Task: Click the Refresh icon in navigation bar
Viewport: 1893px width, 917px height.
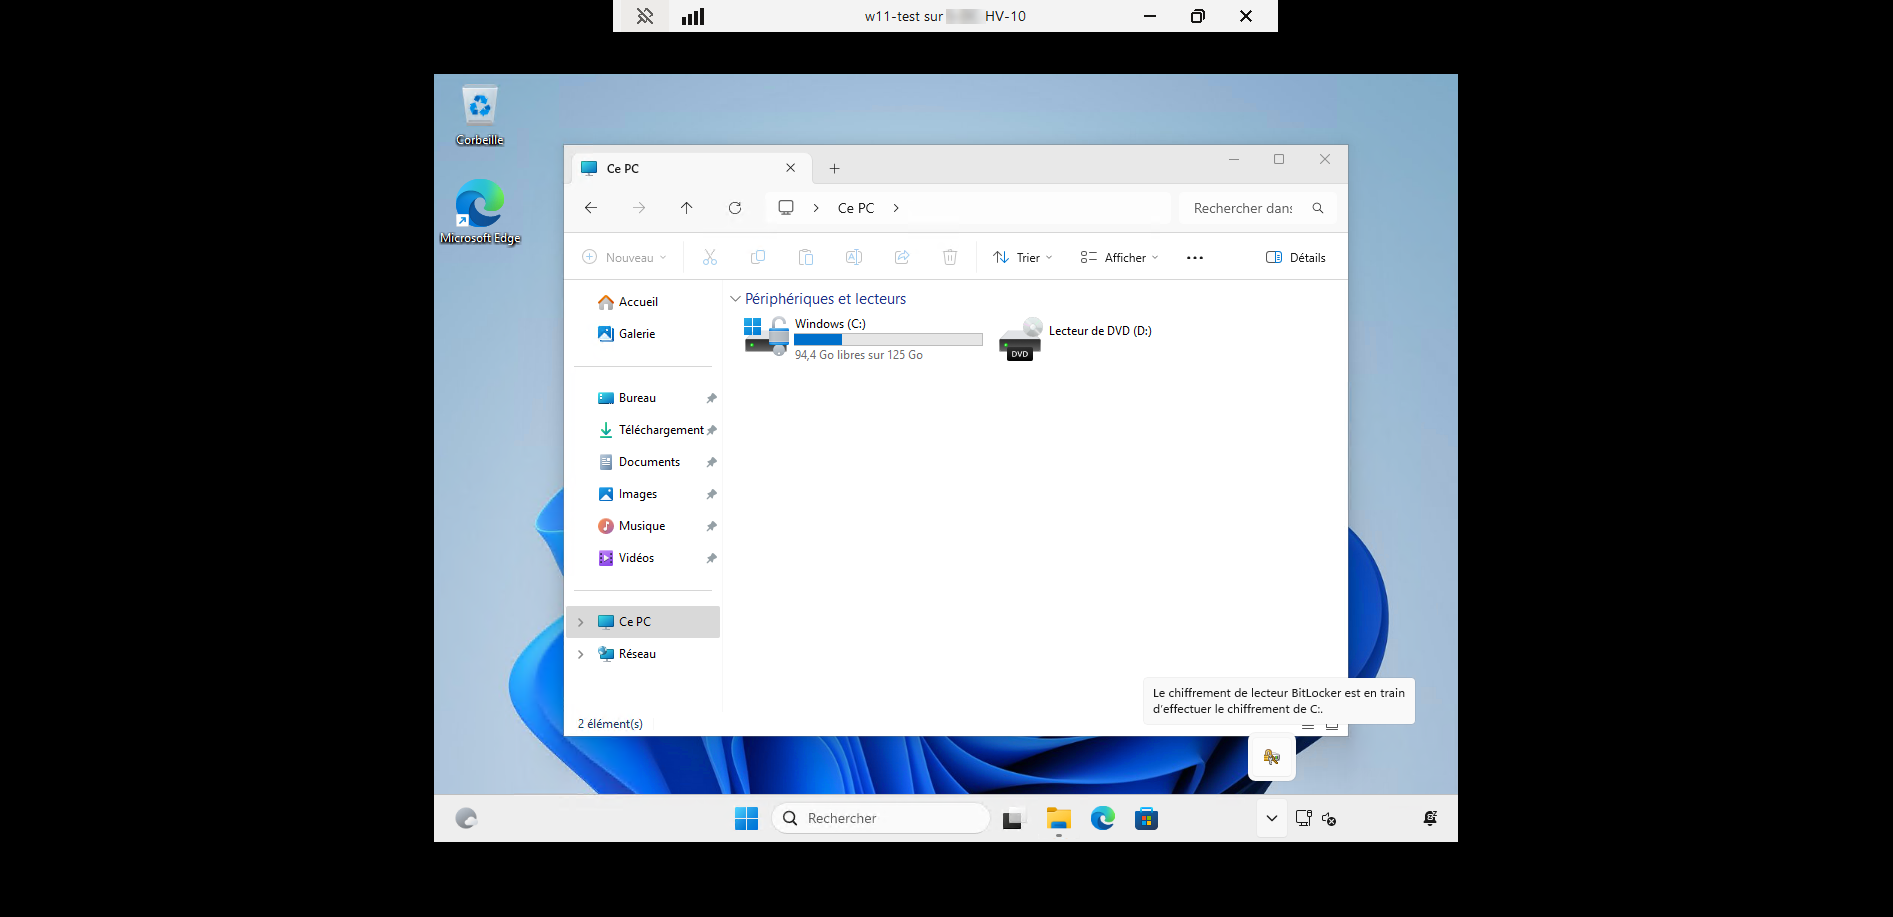Action: tap(735, 208)
